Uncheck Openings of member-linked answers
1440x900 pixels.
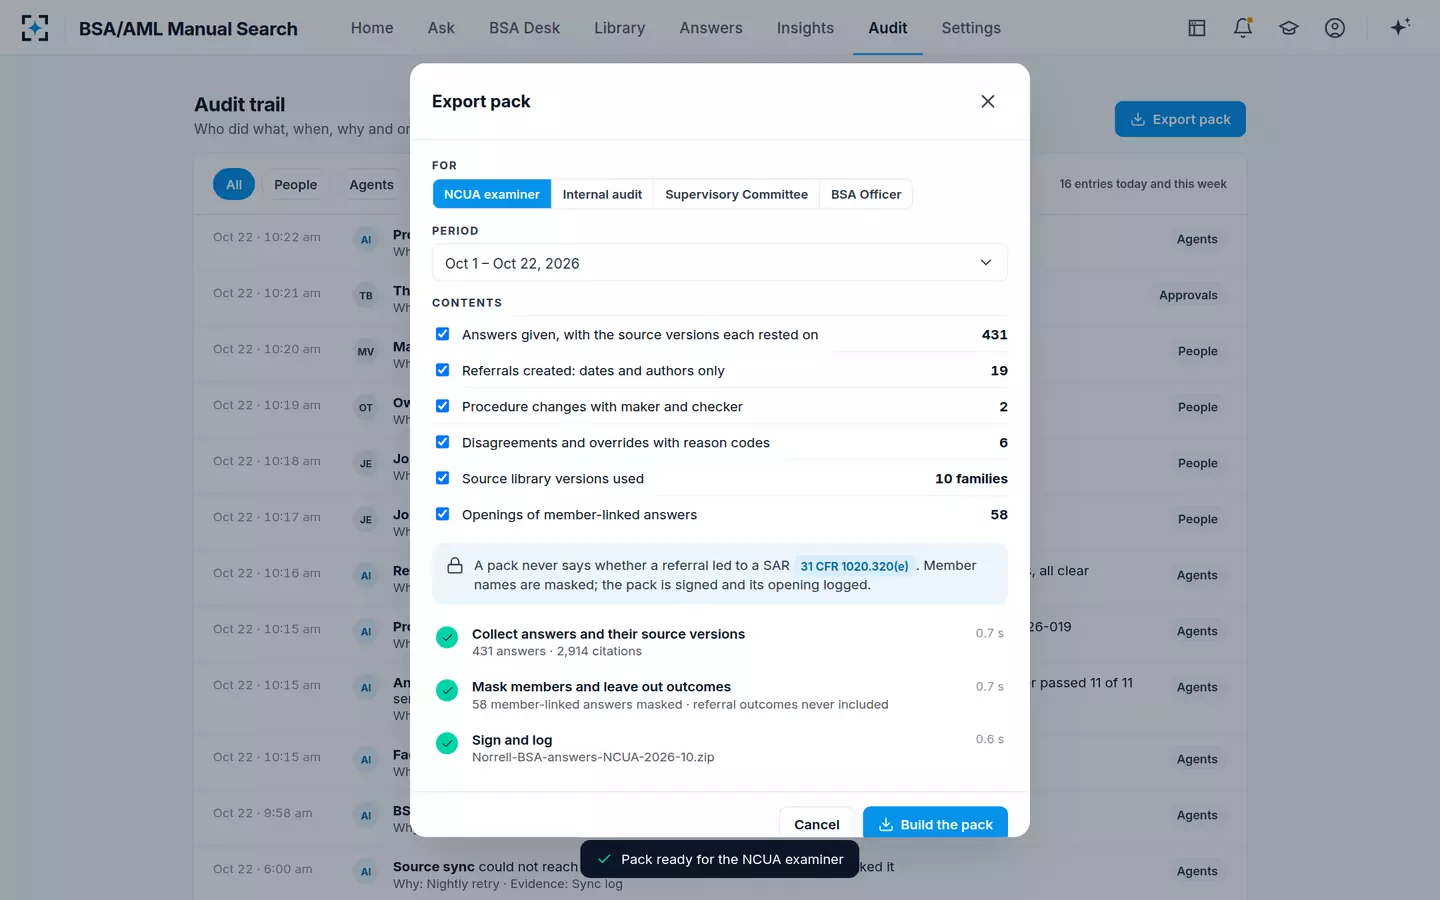pyautogui.click(x=442, y=514)
